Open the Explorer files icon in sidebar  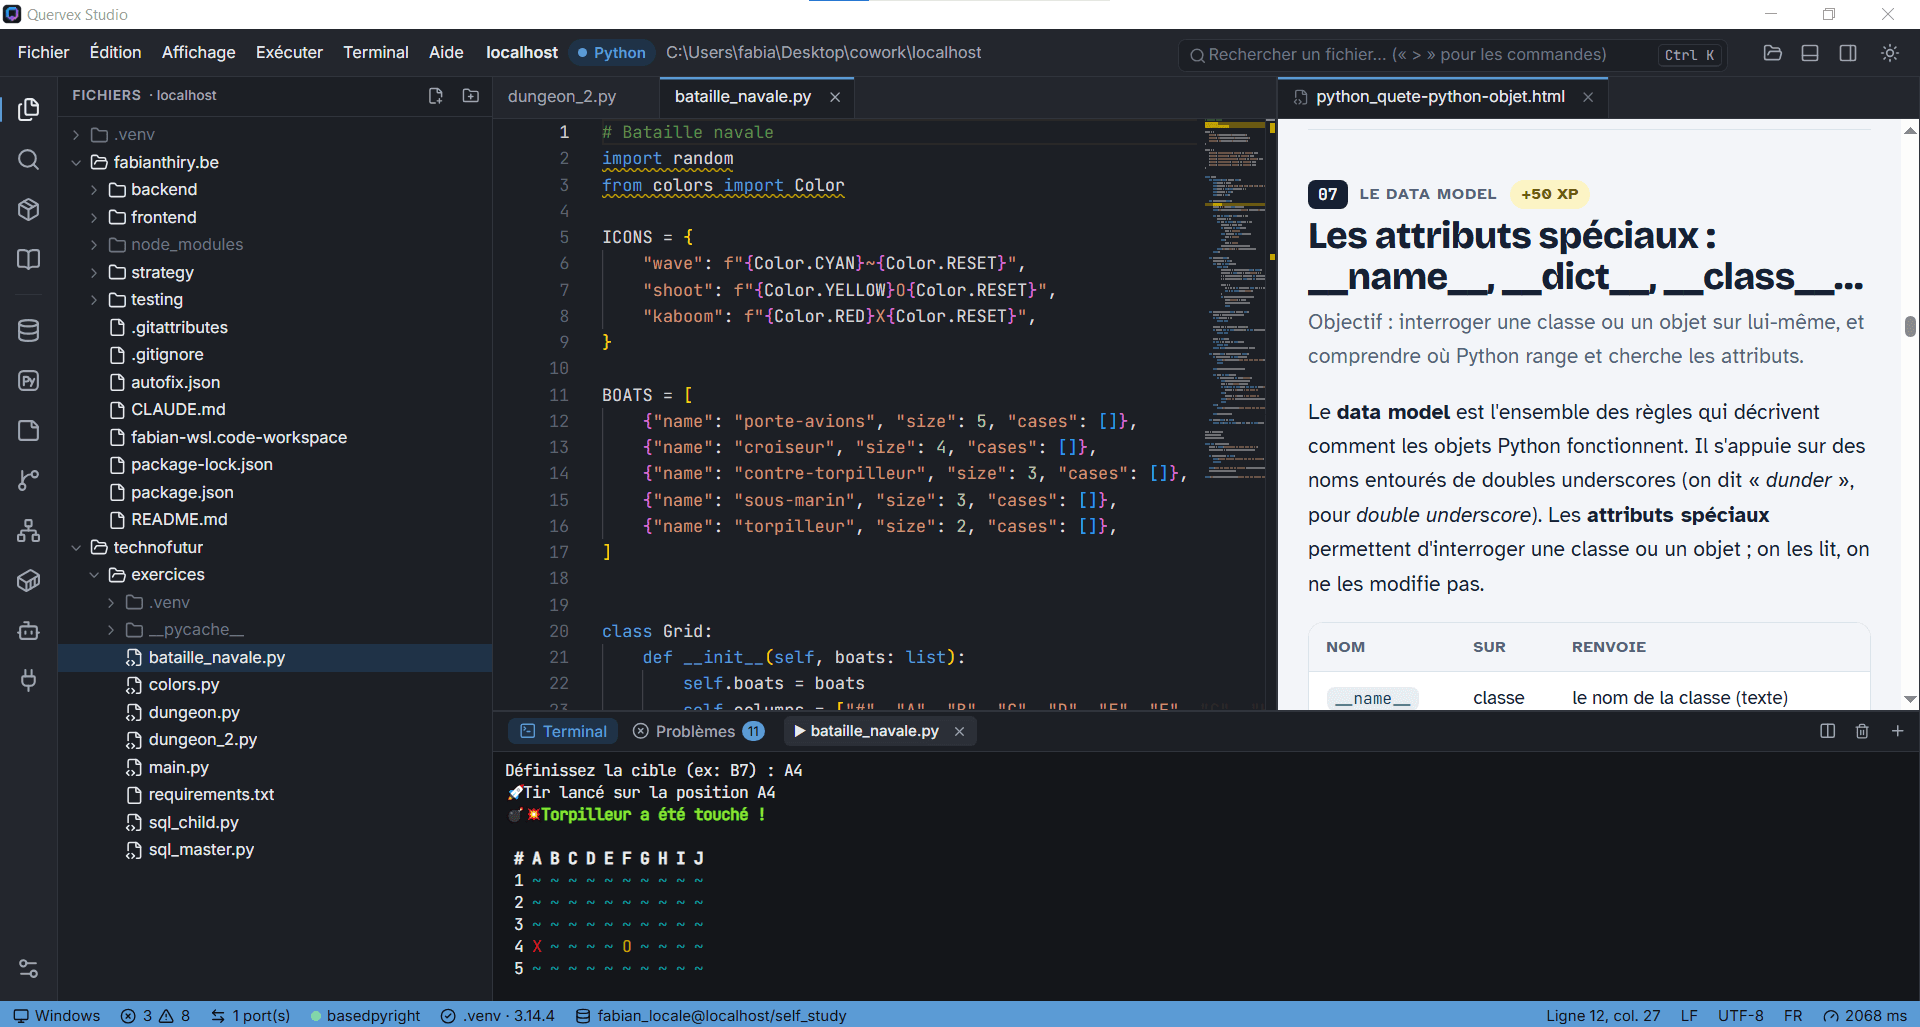coord(29,109)
